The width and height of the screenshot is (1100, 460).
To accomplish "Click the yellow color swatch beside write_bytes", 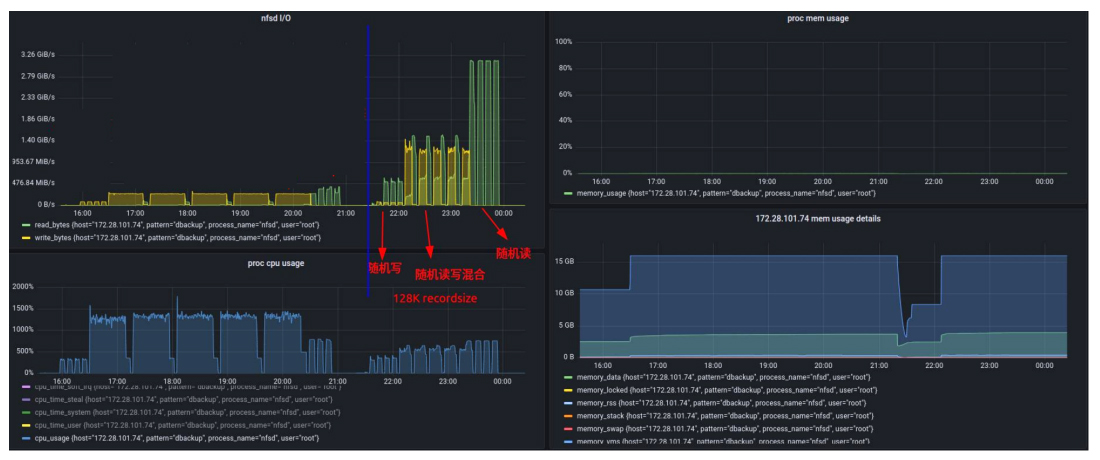I will coord(26,238).
